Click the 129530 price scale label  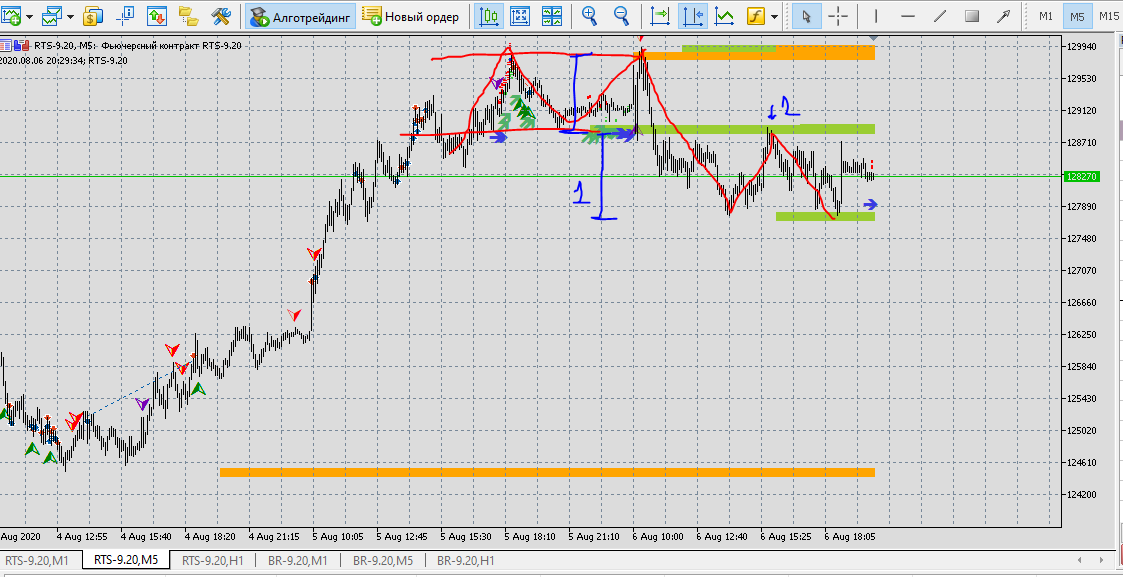pyautogui.click(x=1081, y=79)
